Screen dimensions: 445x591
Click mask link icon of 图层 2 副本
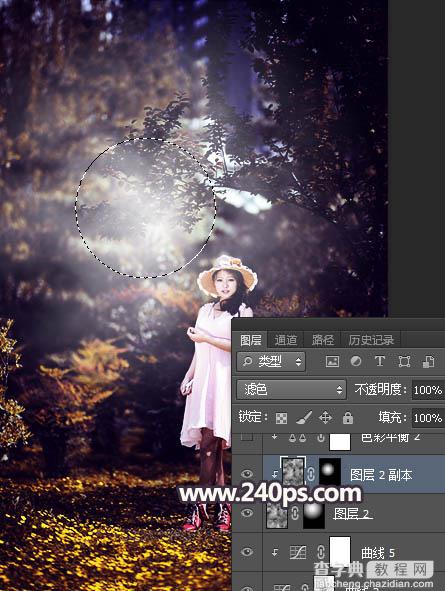tap(311, 474)
